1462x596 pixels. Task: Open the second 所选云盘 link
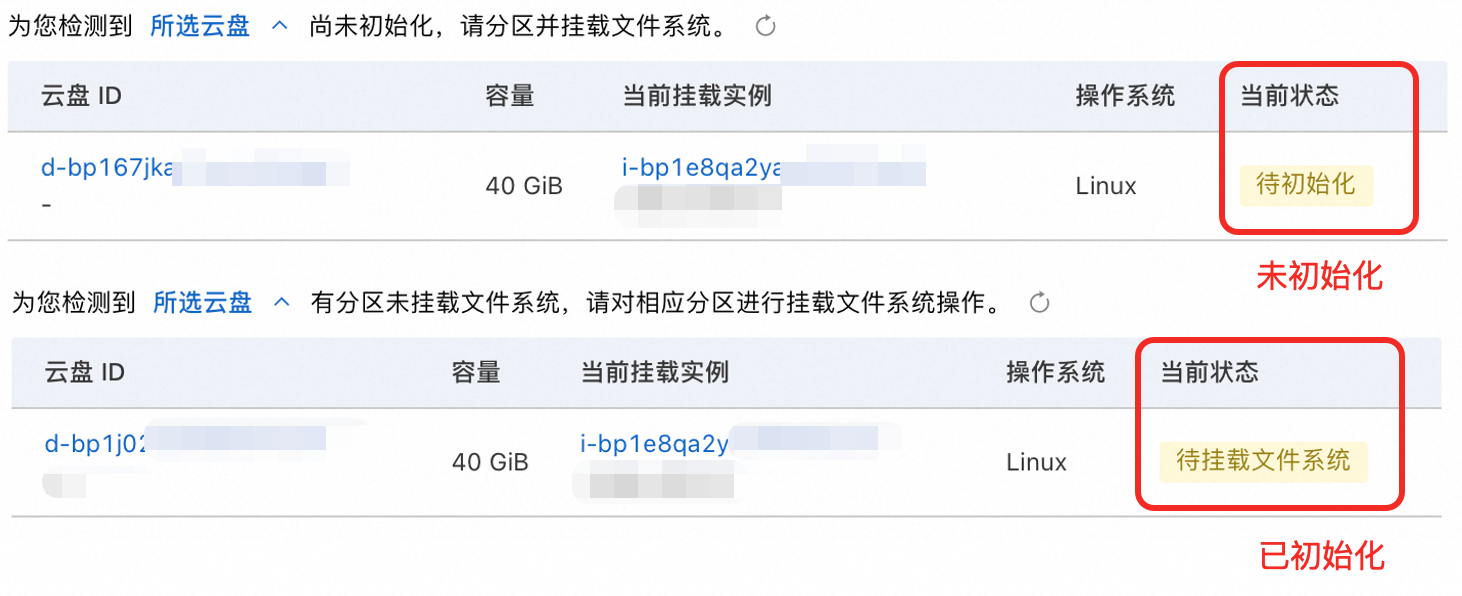tap(203, 302)
